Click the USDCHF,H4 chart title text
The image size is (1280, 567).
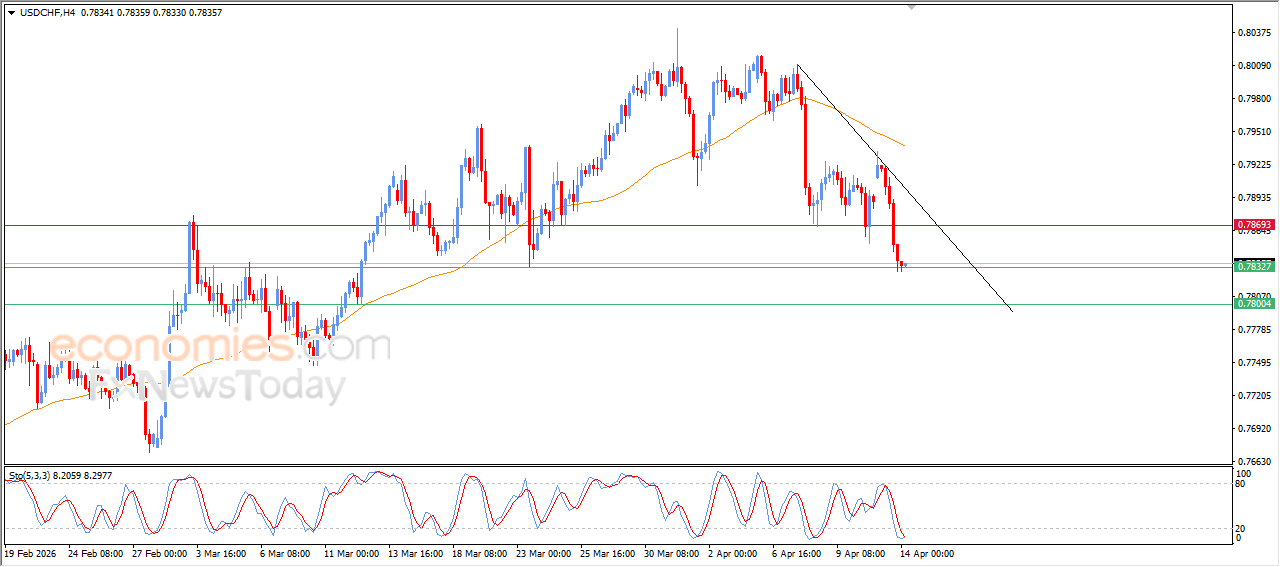tap(48, 12)
